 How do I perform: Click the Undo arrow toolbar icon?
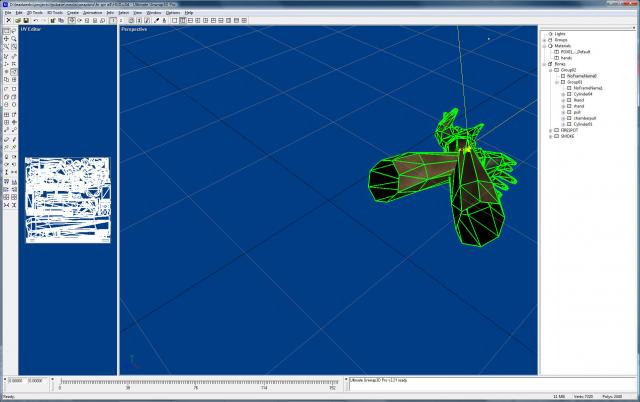35,20
